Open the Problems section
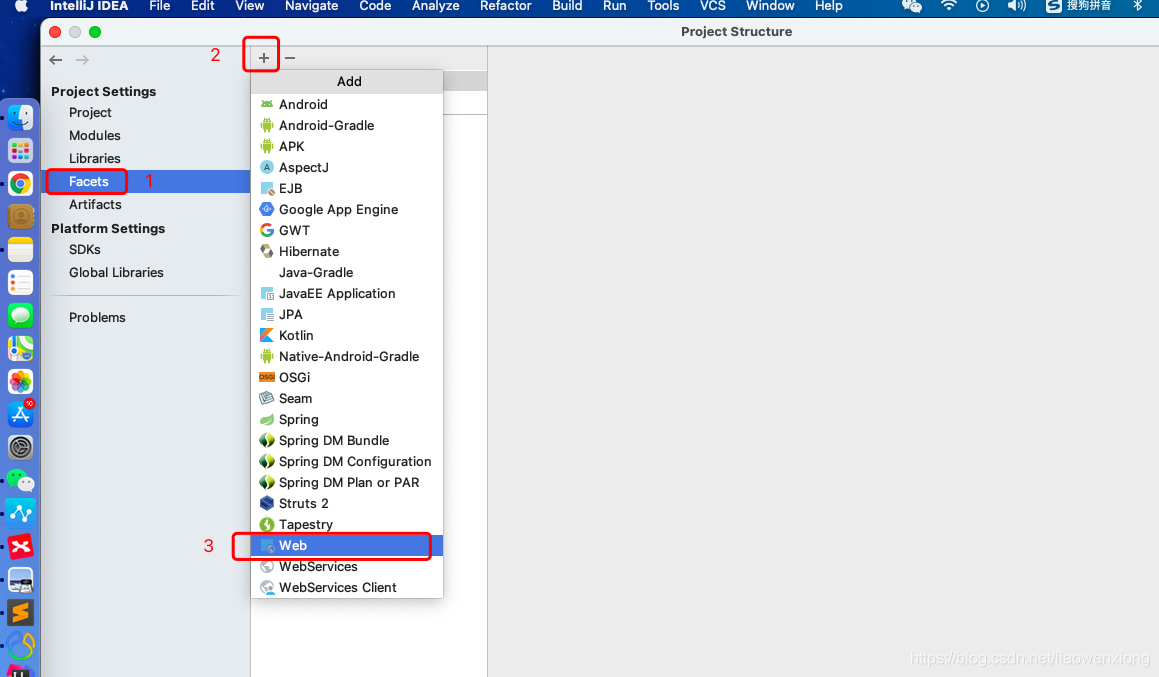Image resolution: width=1159 pixels, height=677 pixels. tap(97, 317)
